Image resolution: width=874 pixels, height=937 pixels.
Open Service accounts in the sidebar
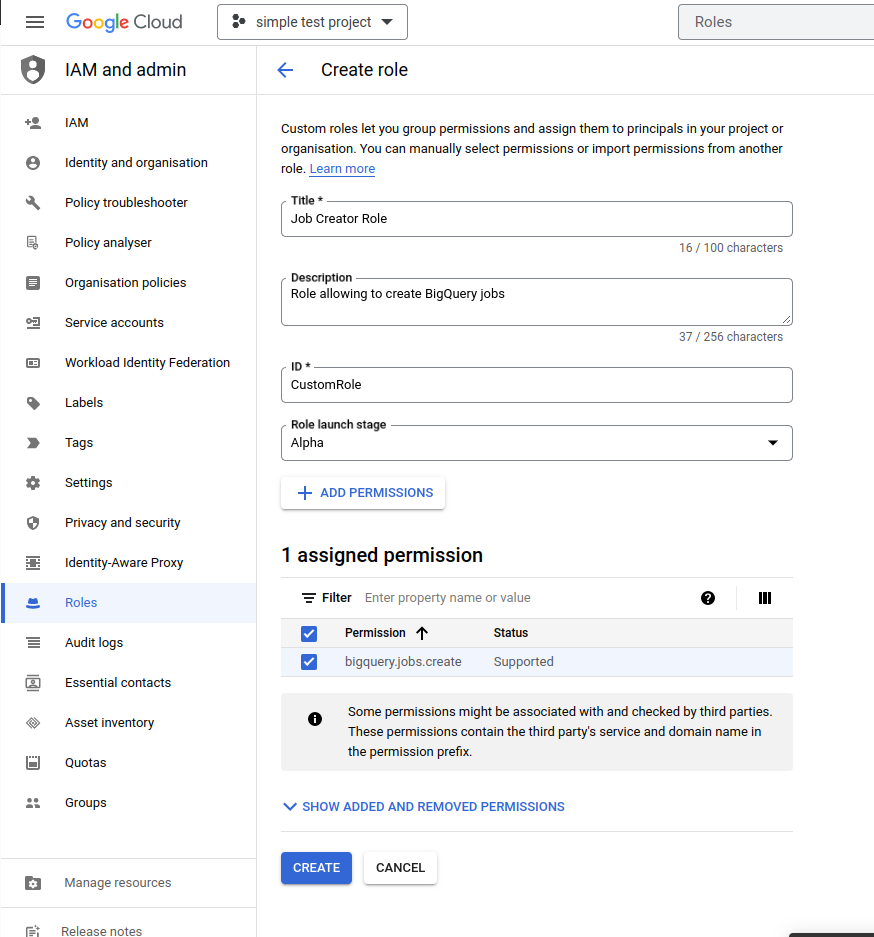114,323
